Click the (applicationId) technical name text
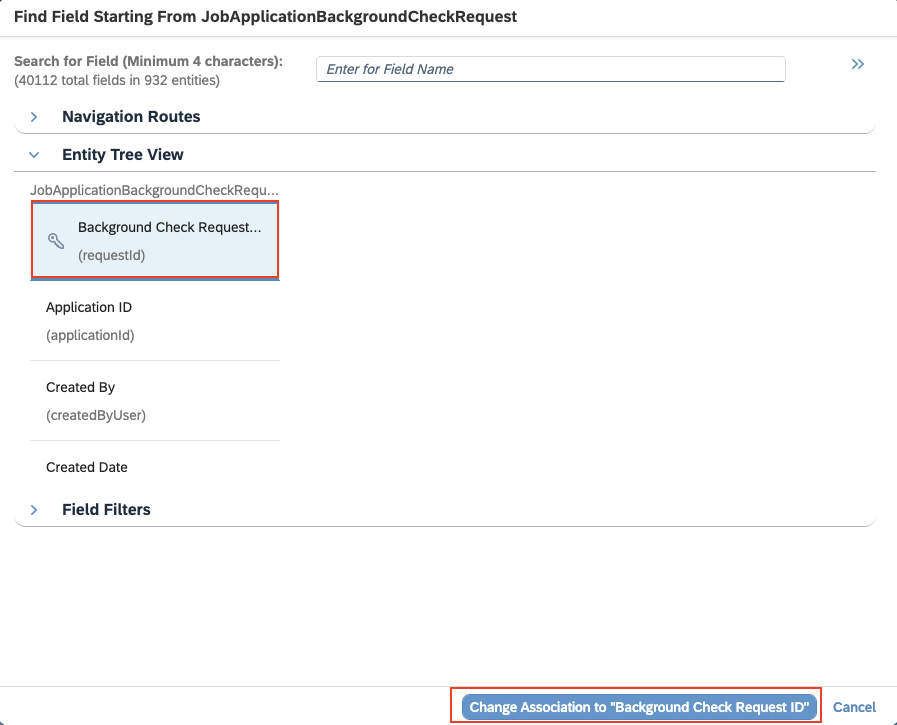The image size is (897, 725). point(90,335)
